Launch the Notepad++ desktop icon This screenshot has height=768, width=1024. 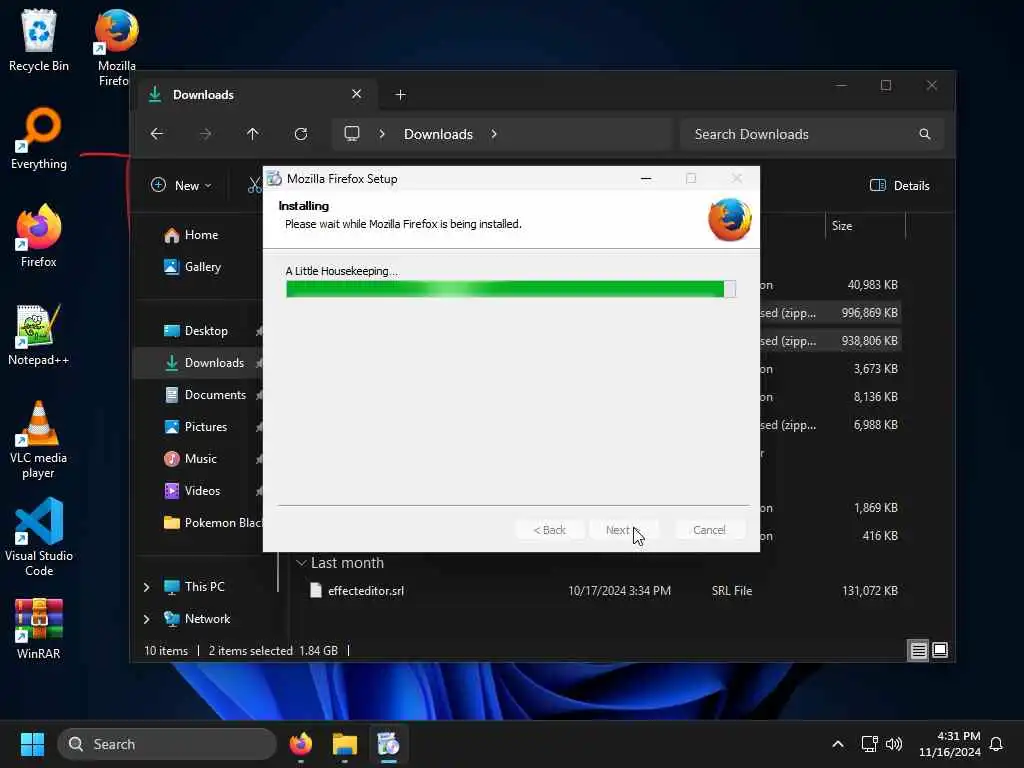coord(39,334)
